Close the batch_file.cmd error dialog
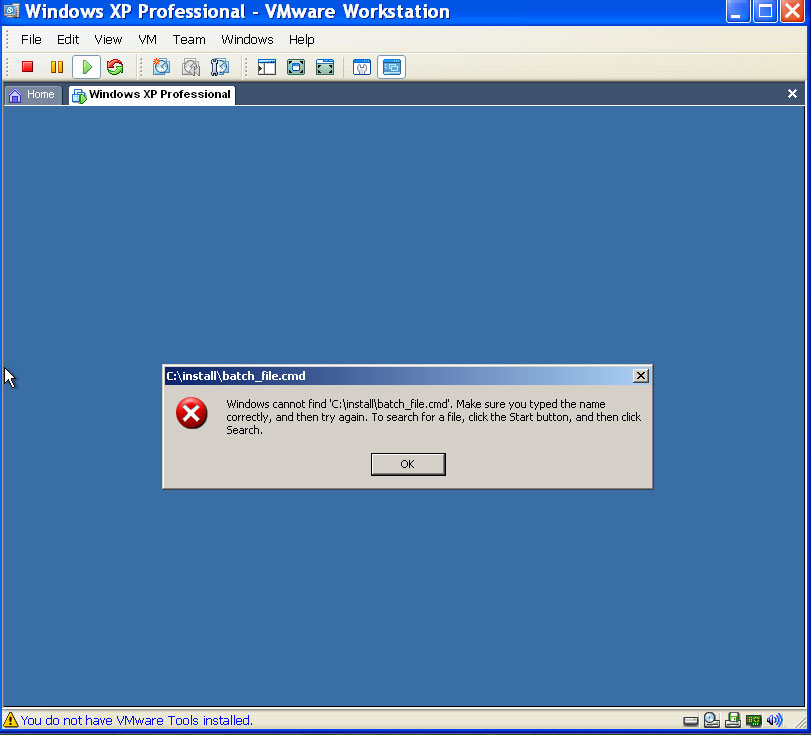Screen dimensions: 811x735 [x=640, y=376]
